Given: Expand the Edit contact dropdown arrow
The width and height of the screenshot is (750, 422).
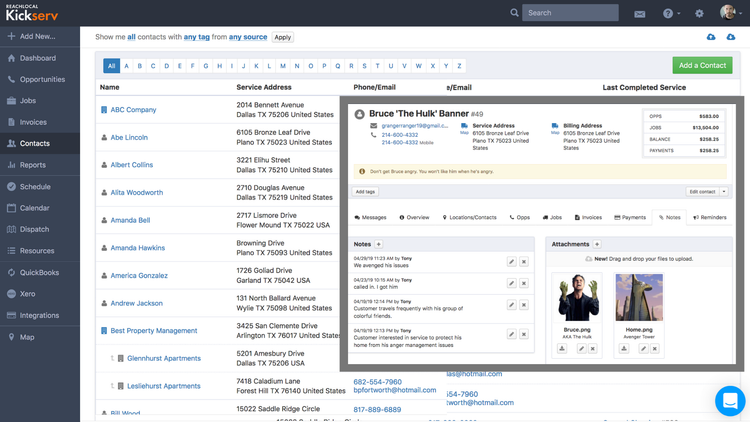Looking at the screenshot, I should click(x=724, y=191).
